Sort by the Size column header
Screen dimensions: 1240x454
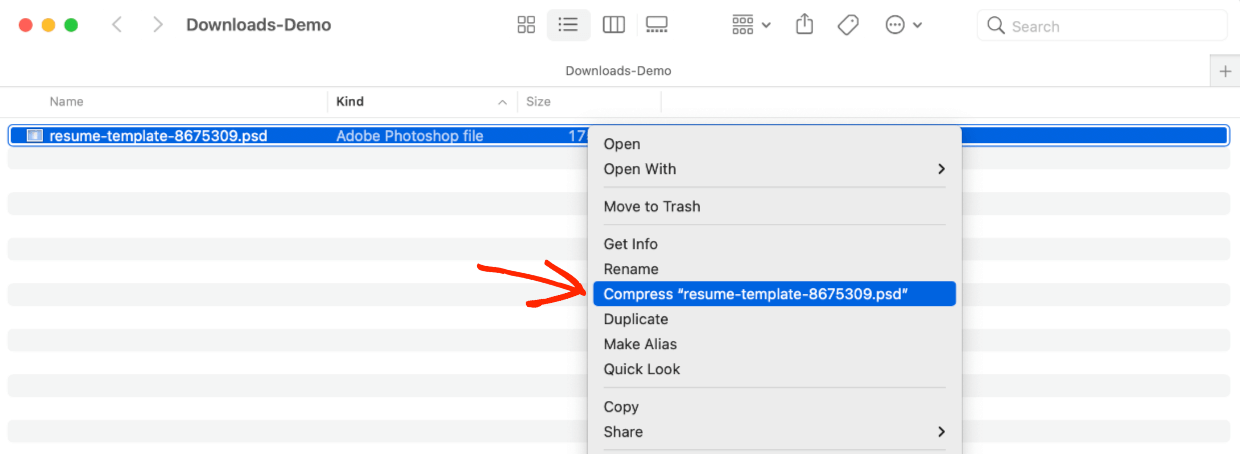click(539, 102)
